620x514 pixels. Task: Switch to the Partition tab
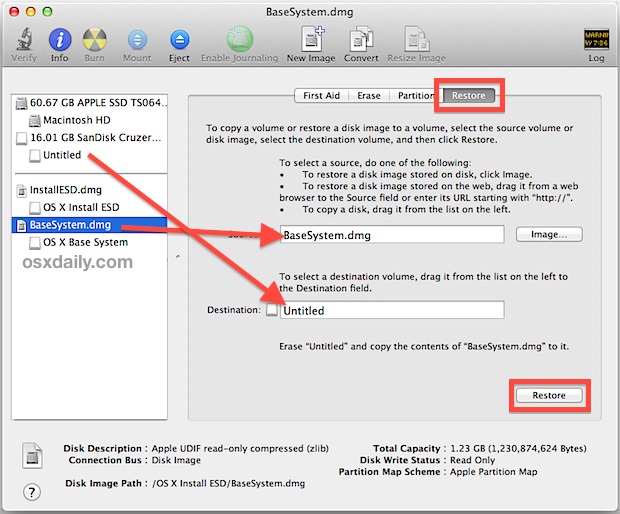click(x=416, y=96)
